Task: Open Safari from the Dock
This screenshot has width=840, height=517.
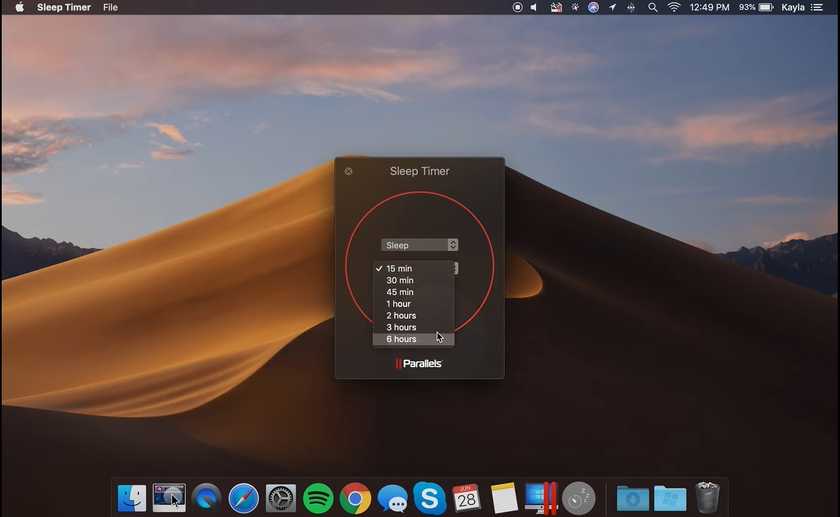Action: (x=243, y=497)
